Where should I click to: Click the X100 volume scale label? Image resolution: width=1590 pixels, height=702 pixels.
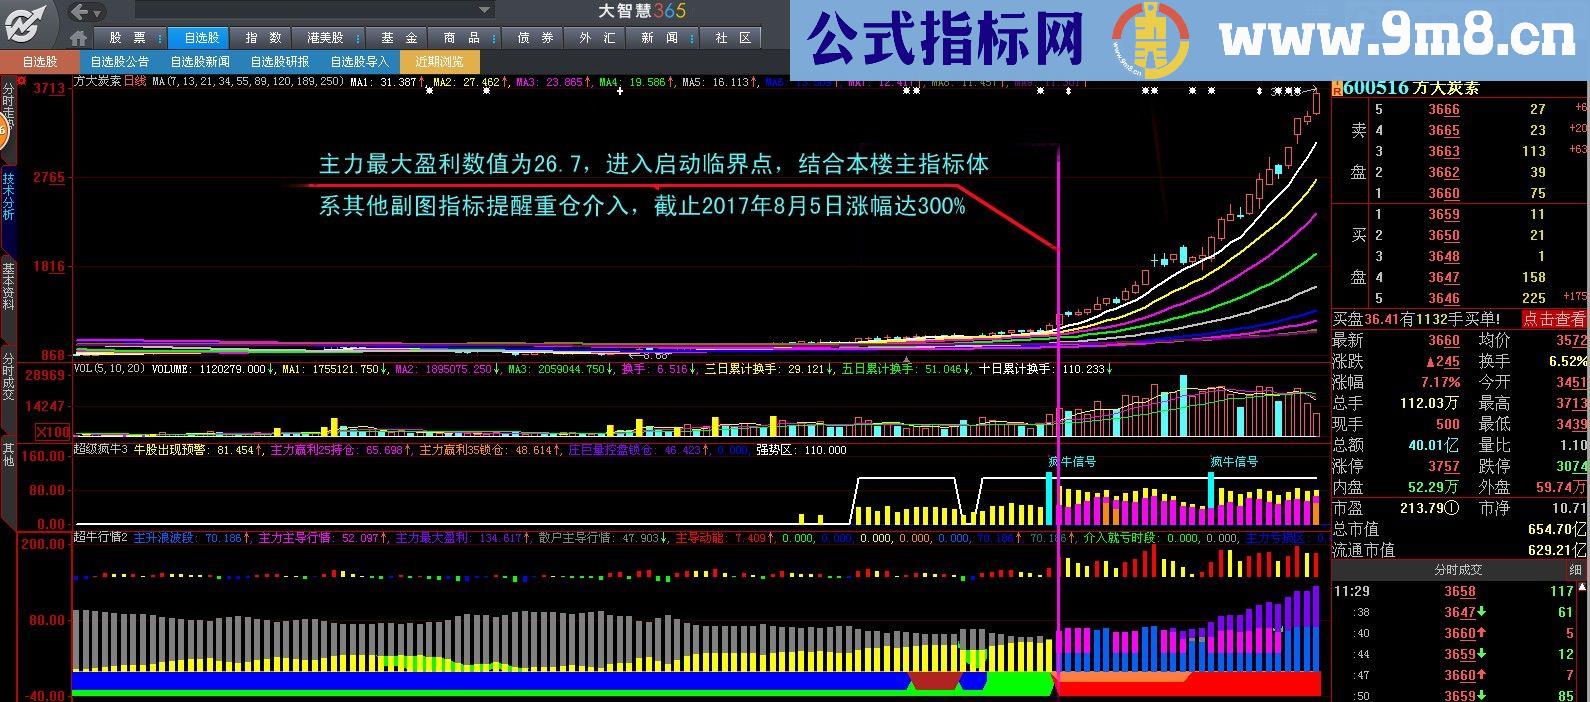52,432
